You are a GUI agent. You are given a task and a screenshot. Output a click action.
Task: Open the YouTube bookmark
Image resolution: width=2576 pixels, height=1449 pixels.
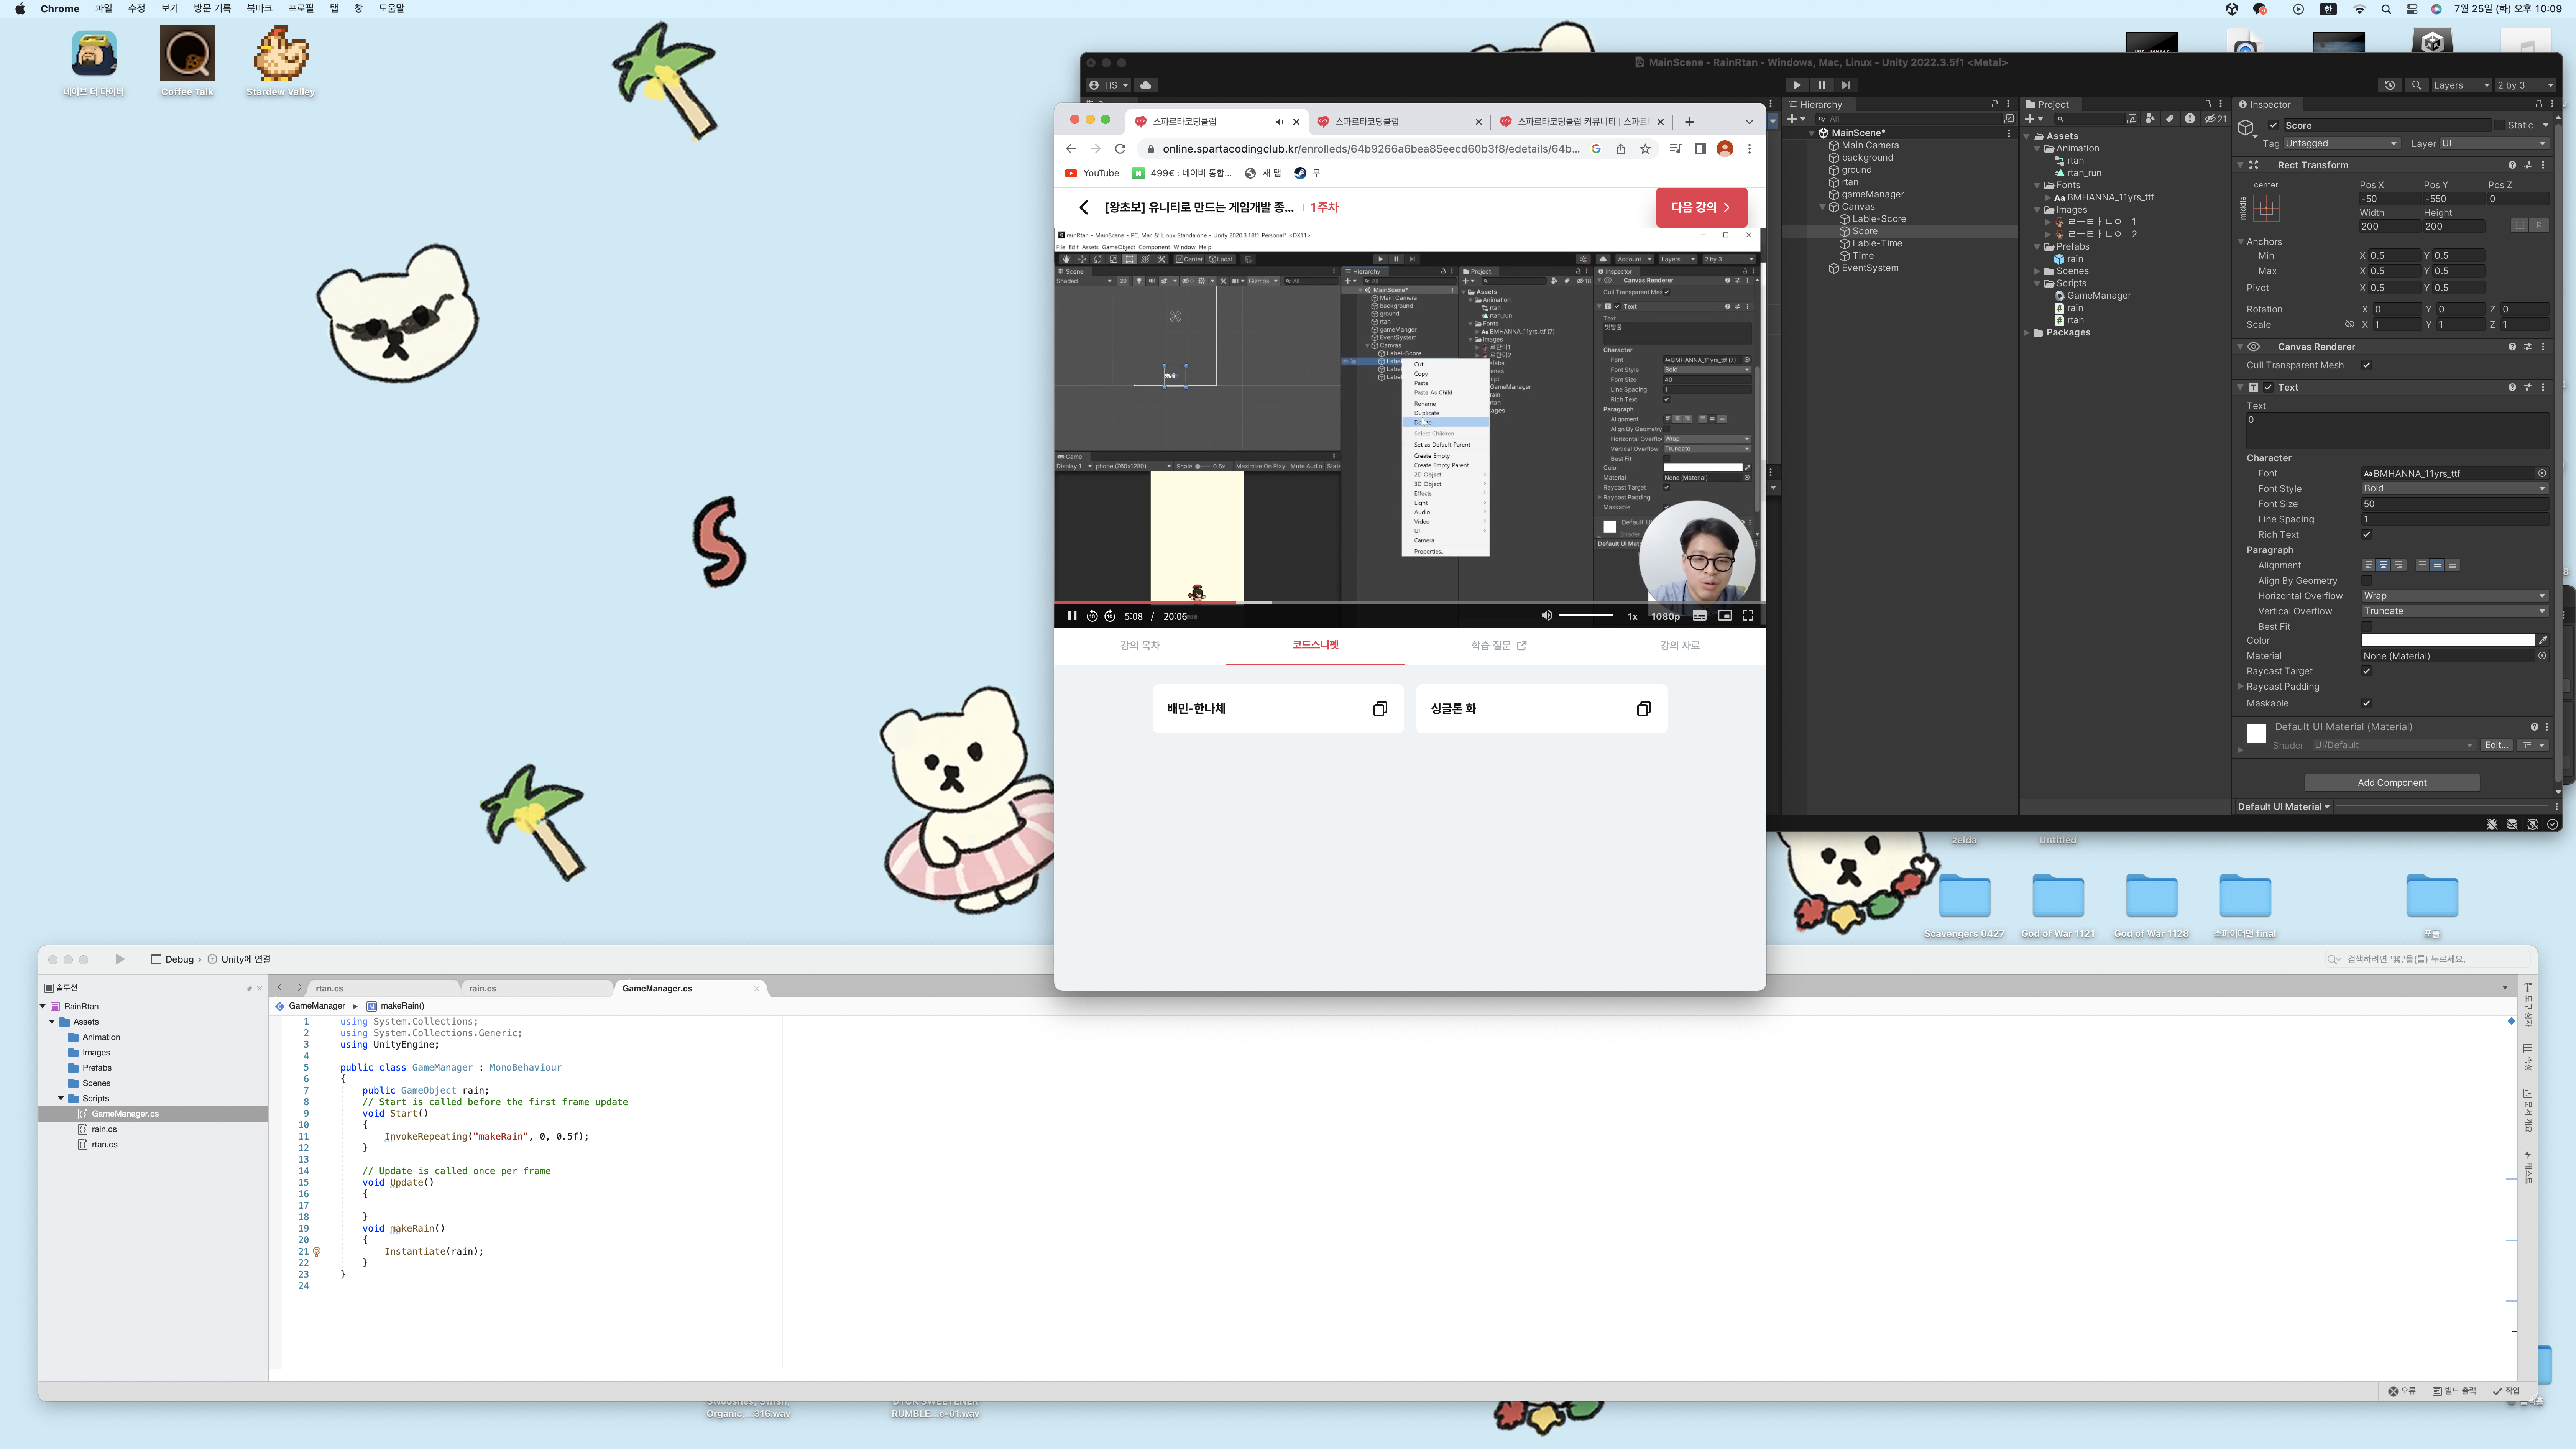point(1092,173)
